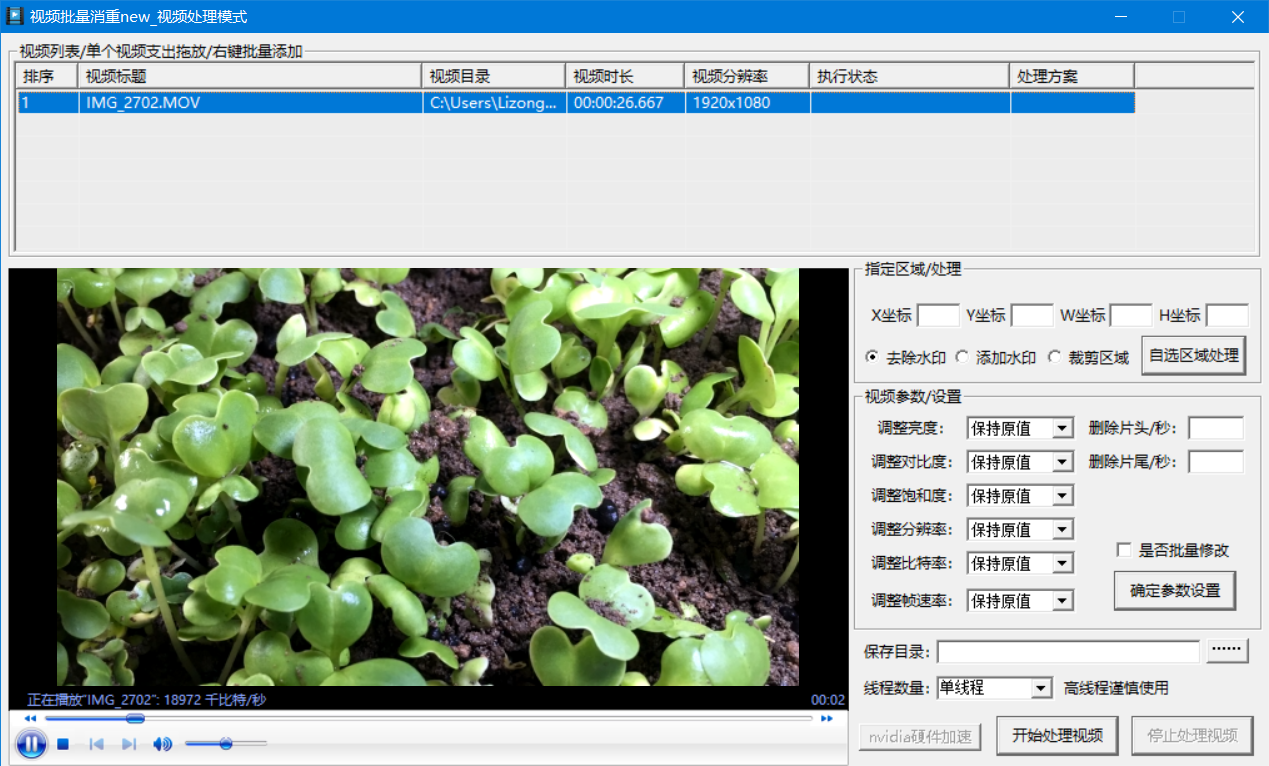Screen dimensions: 1269x766
Task: Click the 确定参数设置 button
Action: pos(1175,590)
